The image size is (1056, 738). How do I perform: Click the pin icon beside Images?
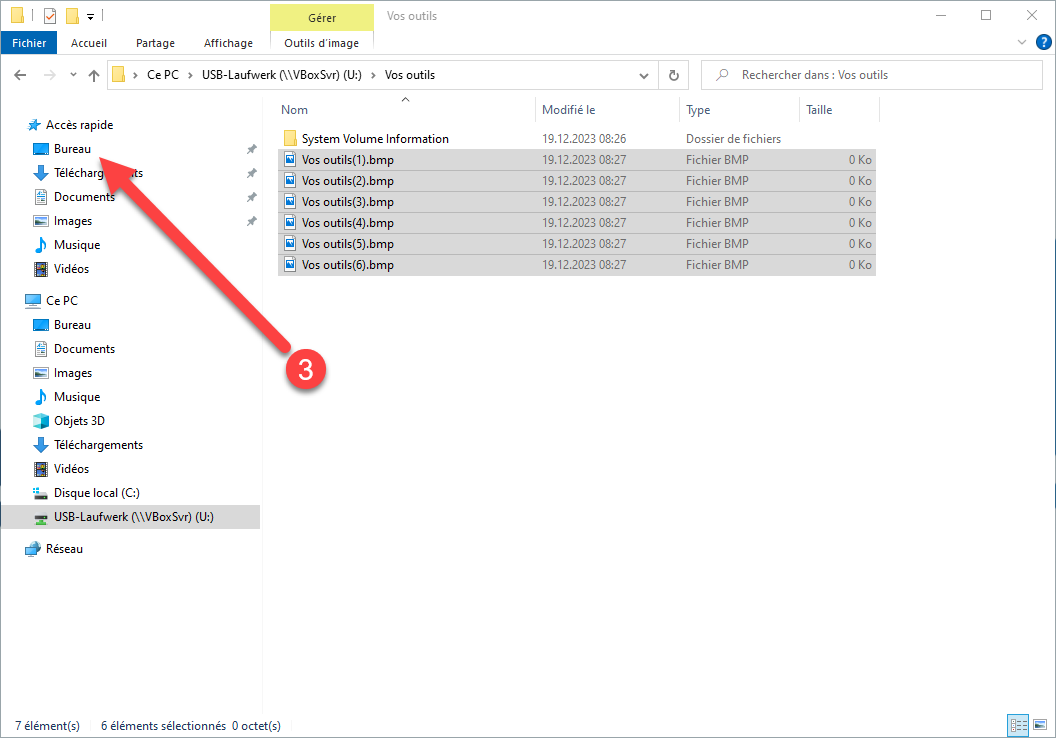251,221
